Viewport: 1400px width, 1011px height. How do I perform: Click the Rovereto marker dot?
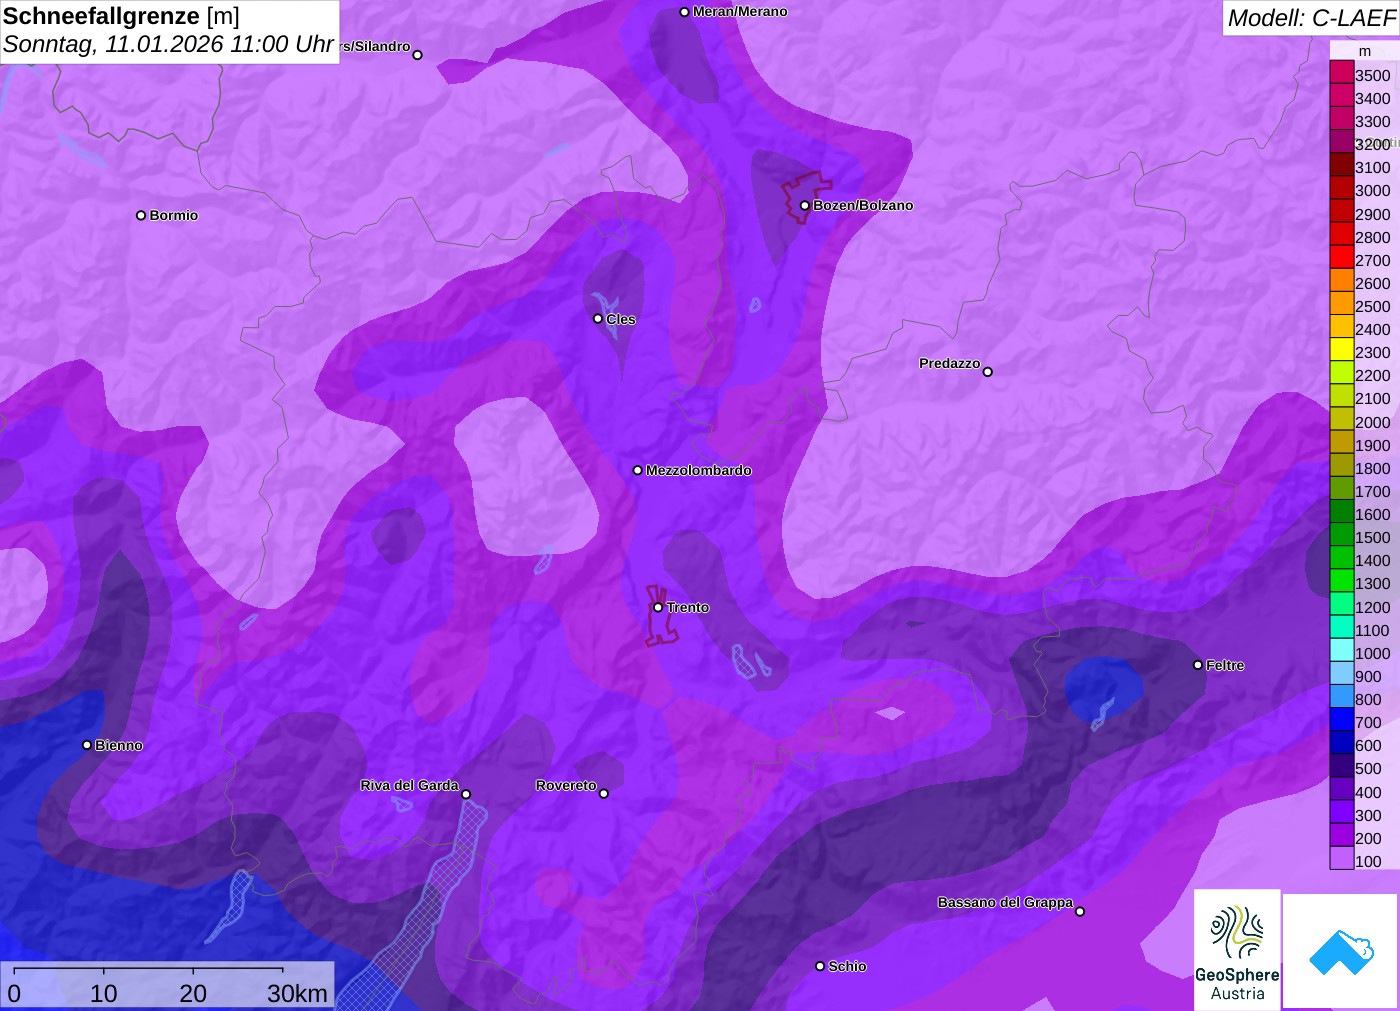click(603, 793)
